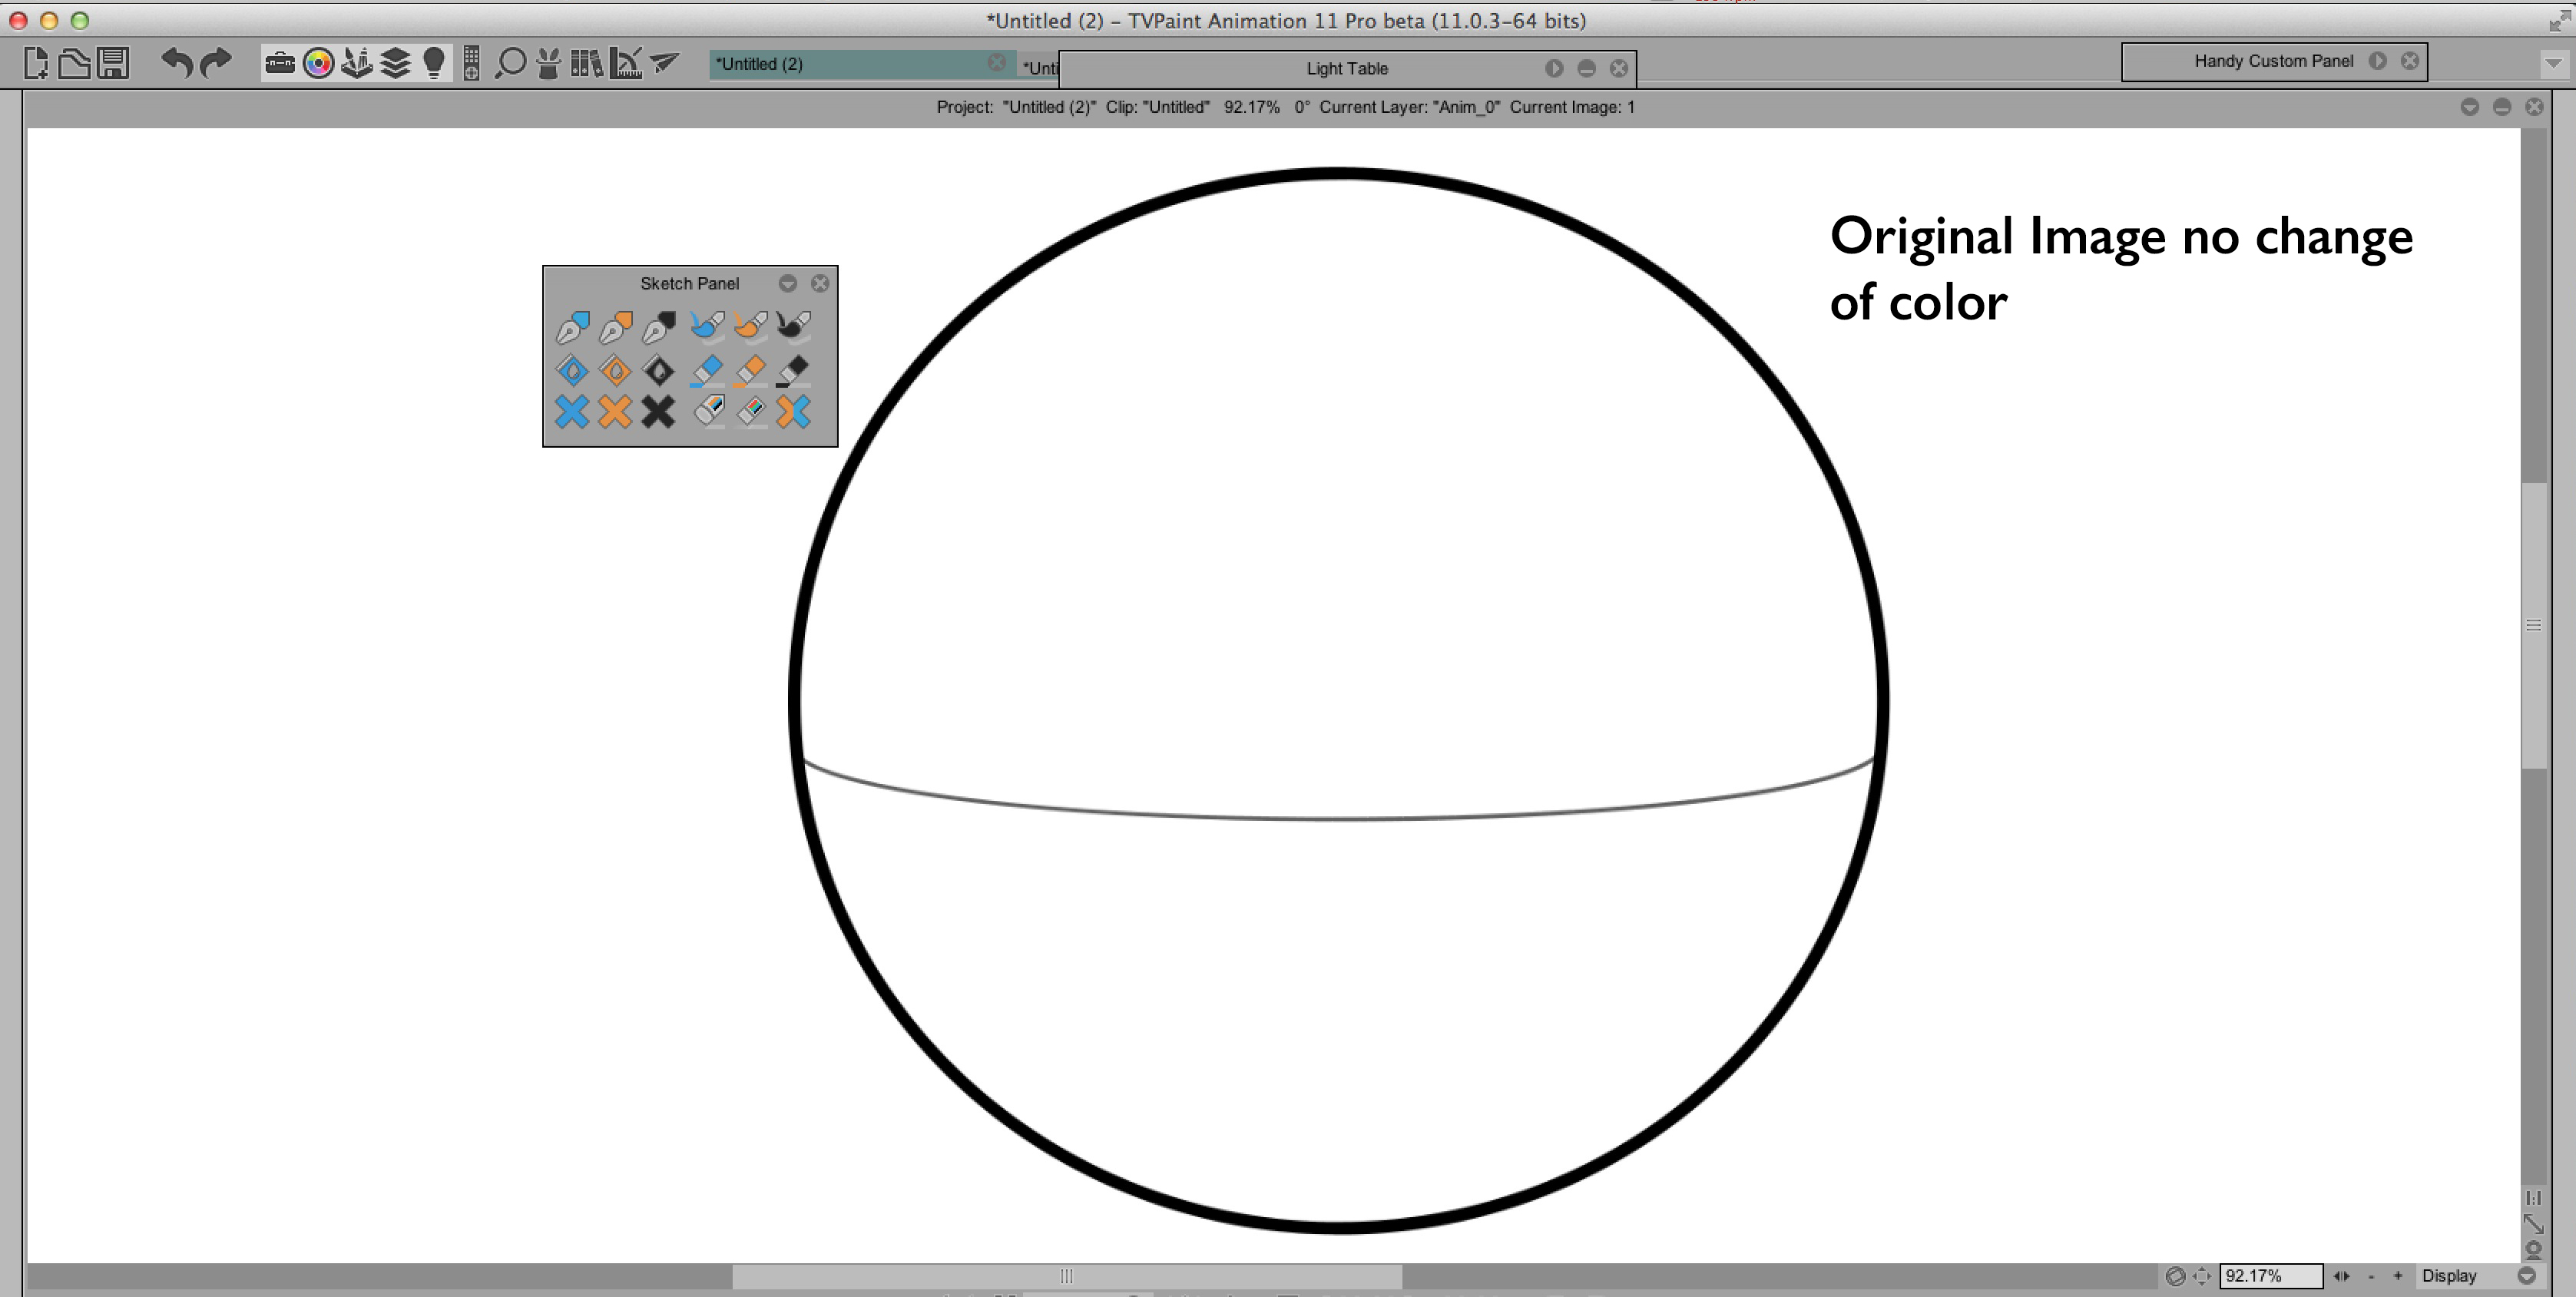This screenshot has height=1297, width=2576.
Task: Select the orange eraser in Sketch Panel
Action: (x=750, y=371)
